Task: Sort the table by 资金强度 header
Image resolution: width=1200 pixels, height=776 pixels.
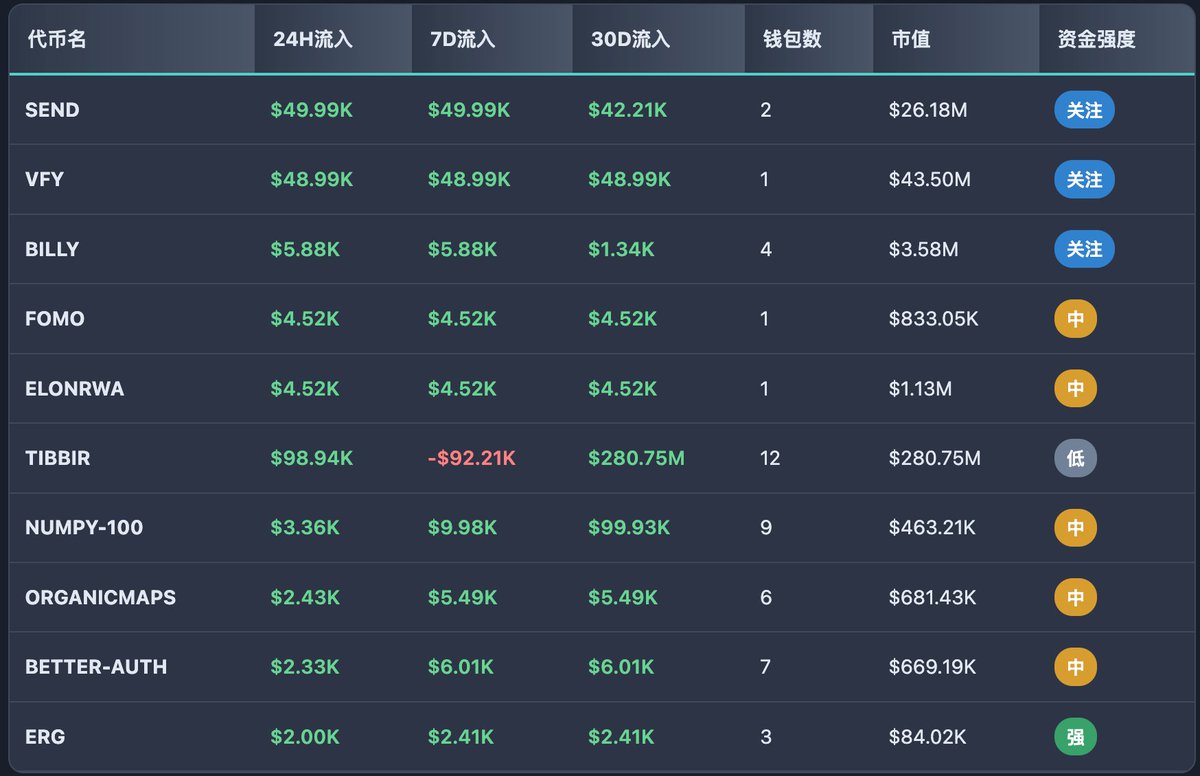Action: (x=1096, y=40)
